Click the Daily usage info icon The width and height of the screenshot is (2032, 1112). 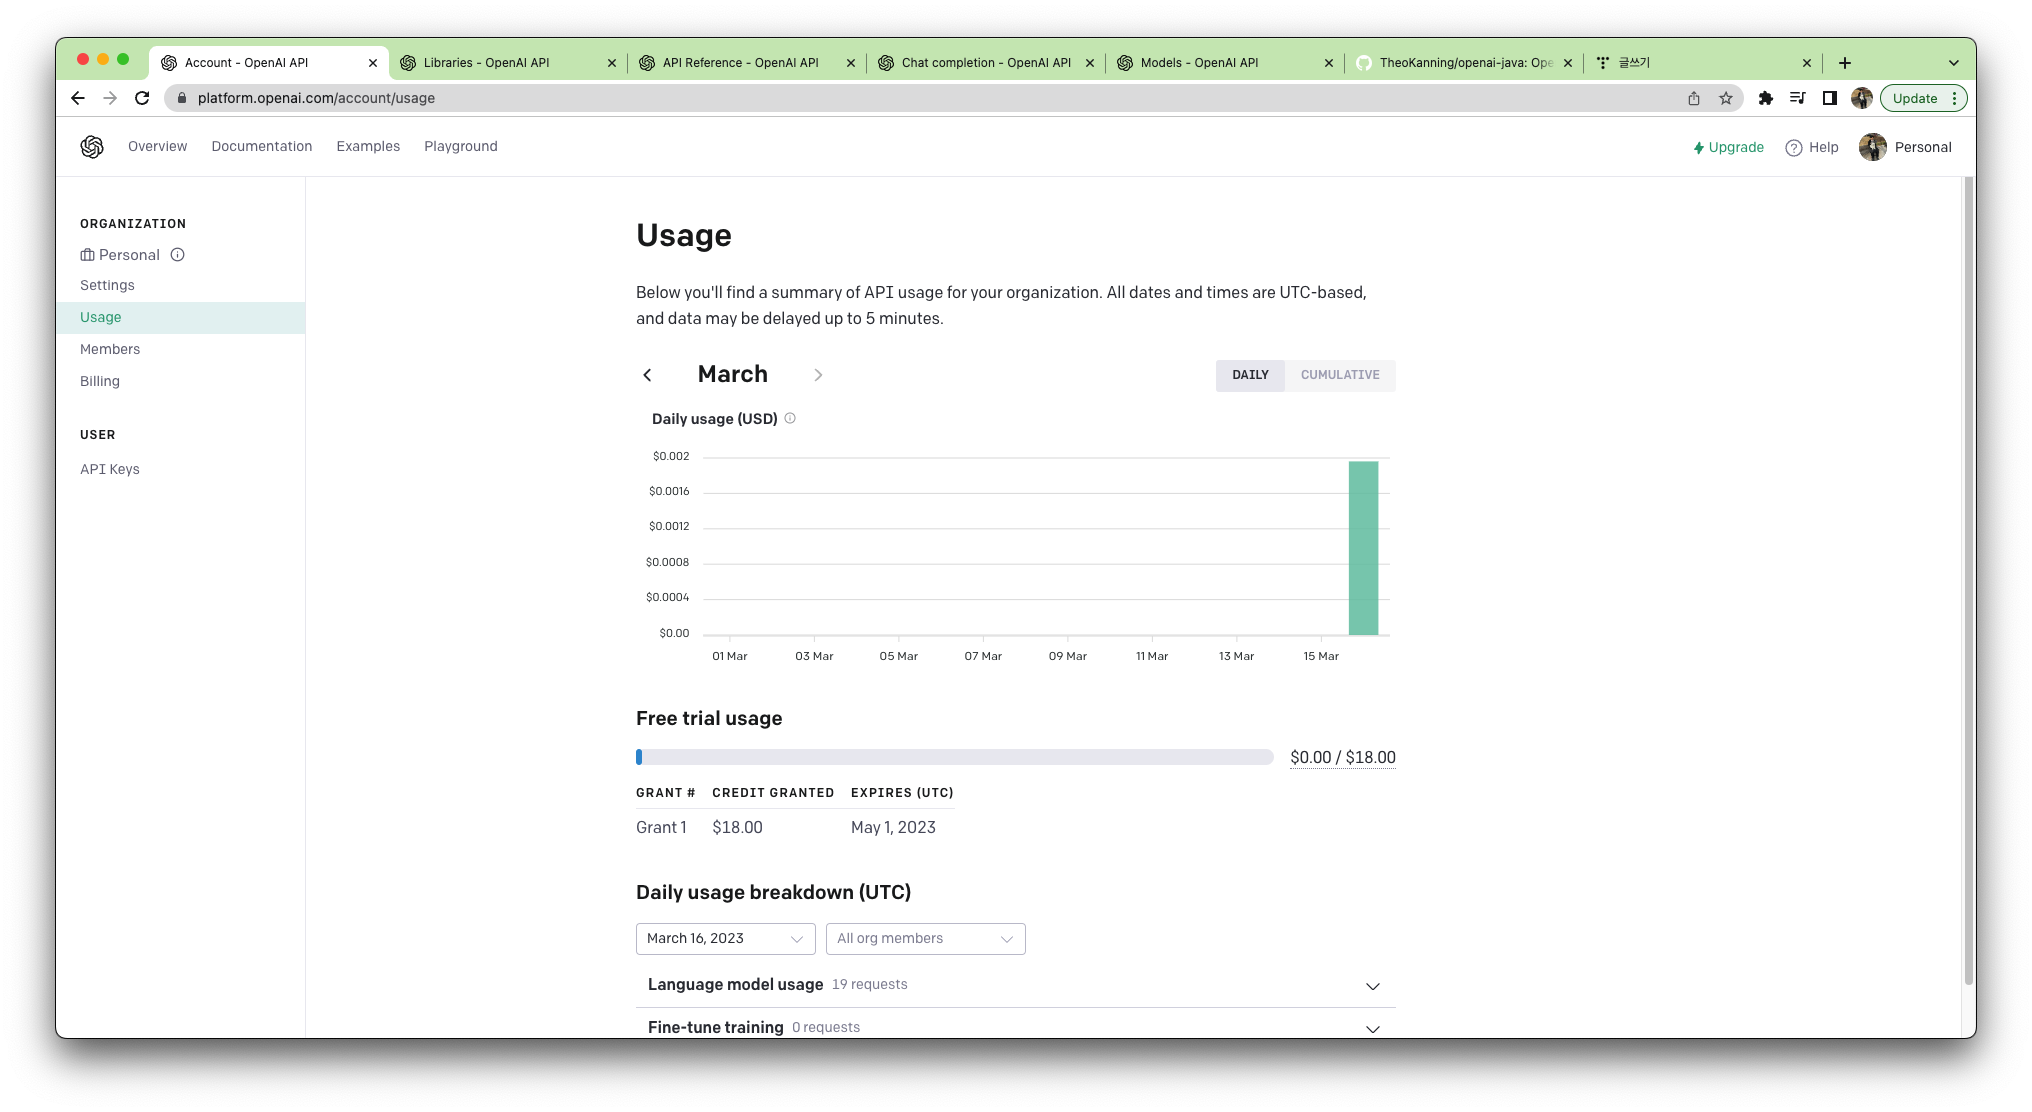click(790, 419)
